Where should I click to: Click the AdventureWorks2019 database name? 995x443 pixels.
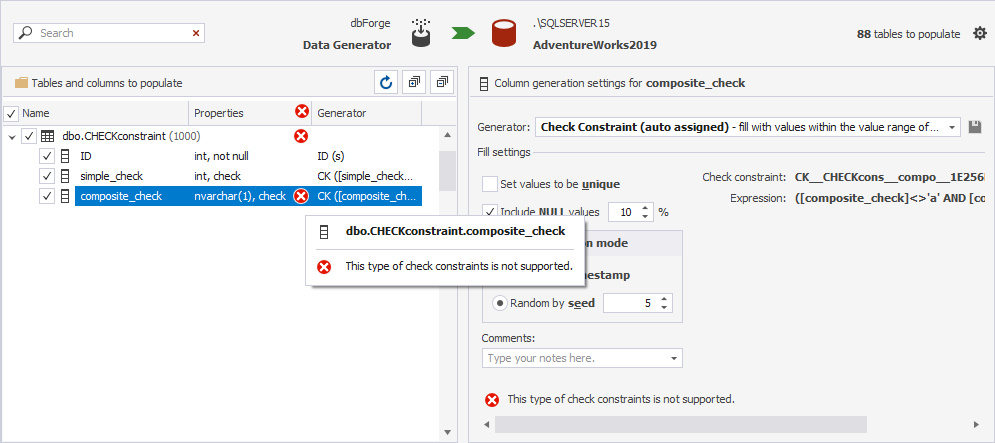click(595, 45)
